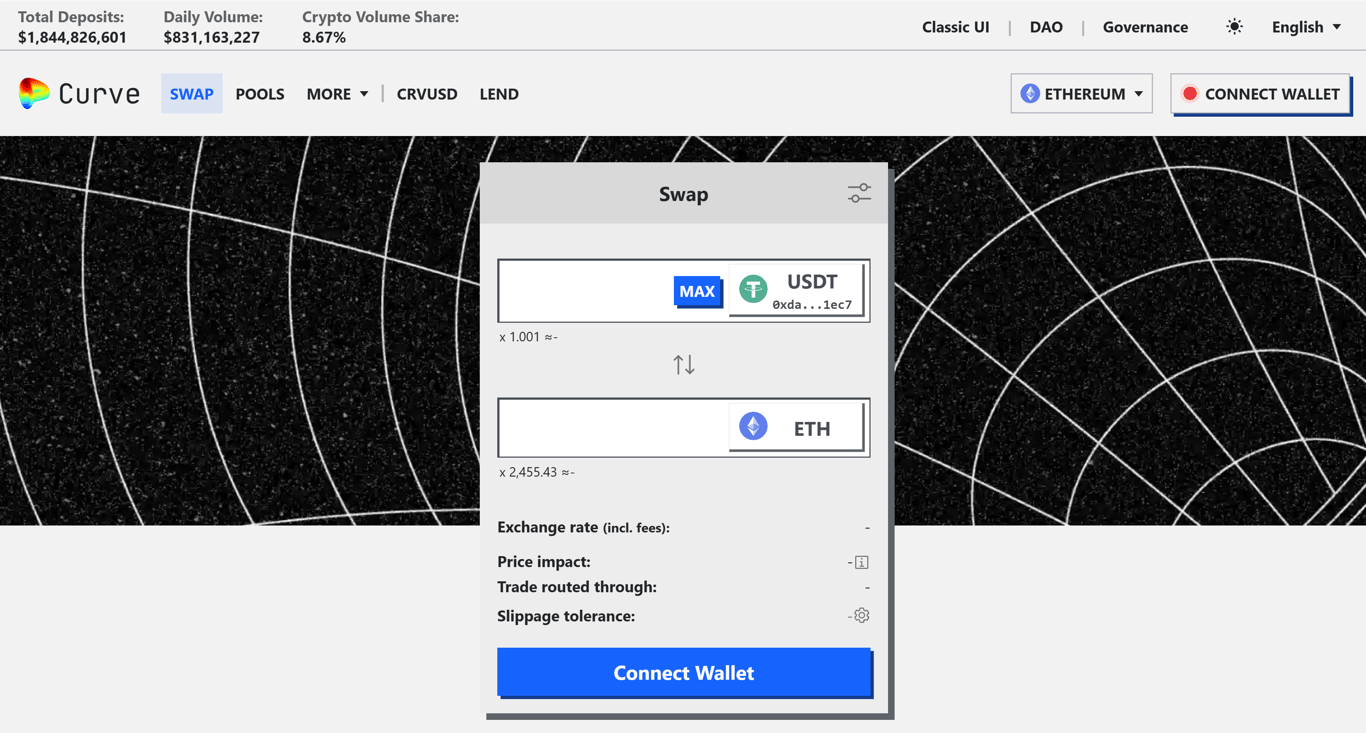Screen dimensions: 1366x733
Task: Focus the USDT amount input field
Action: point(587,291)
